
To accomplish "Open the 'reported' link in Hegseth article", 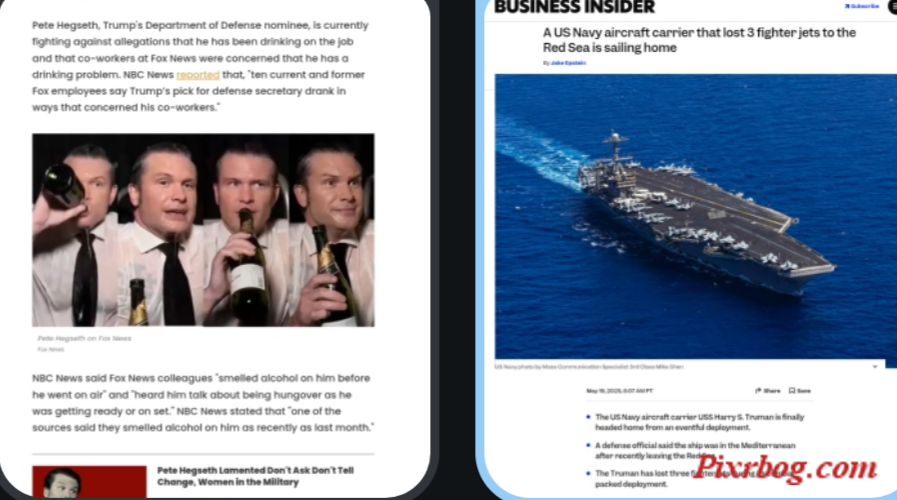I will tap(198, 75).
